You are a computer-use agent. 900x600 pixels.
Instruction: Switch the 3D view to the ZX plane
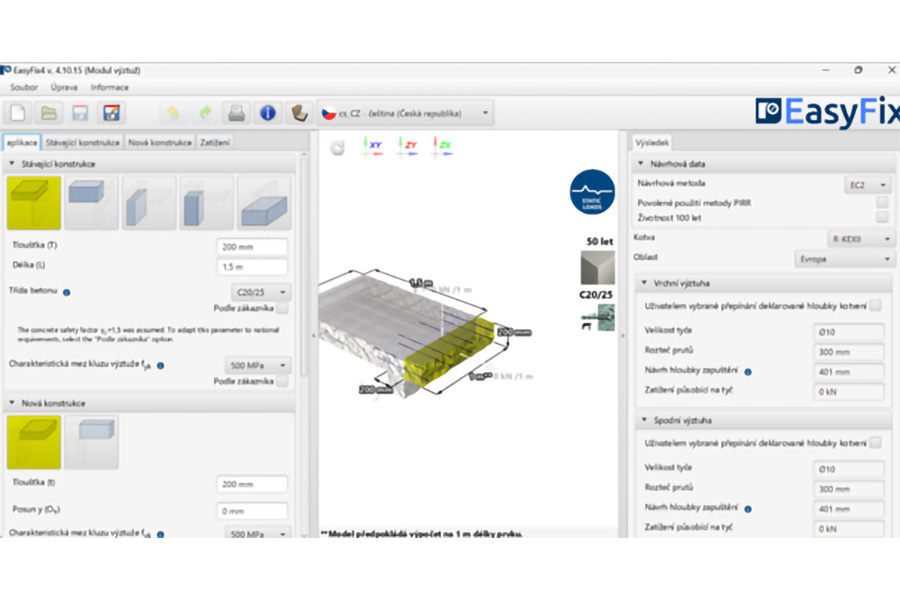(443, 146)
